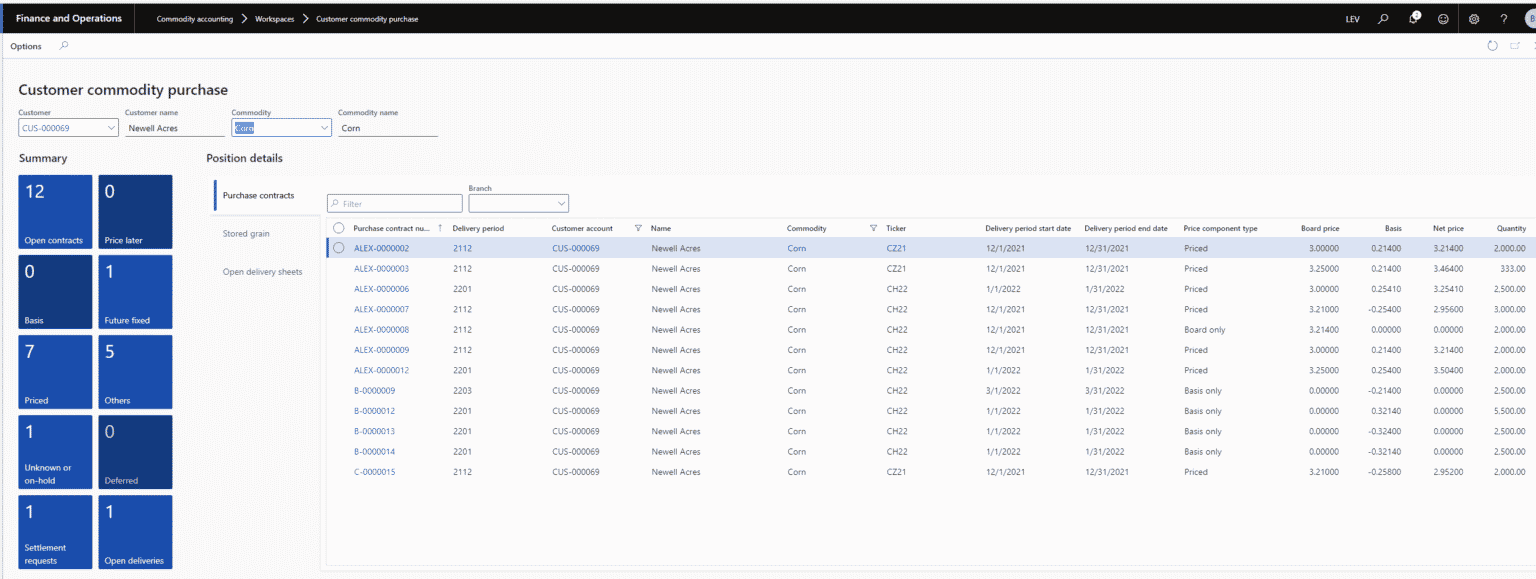Select the radio button in grid header
This screenshot has width=1536, height=579.
click(337, 228)
